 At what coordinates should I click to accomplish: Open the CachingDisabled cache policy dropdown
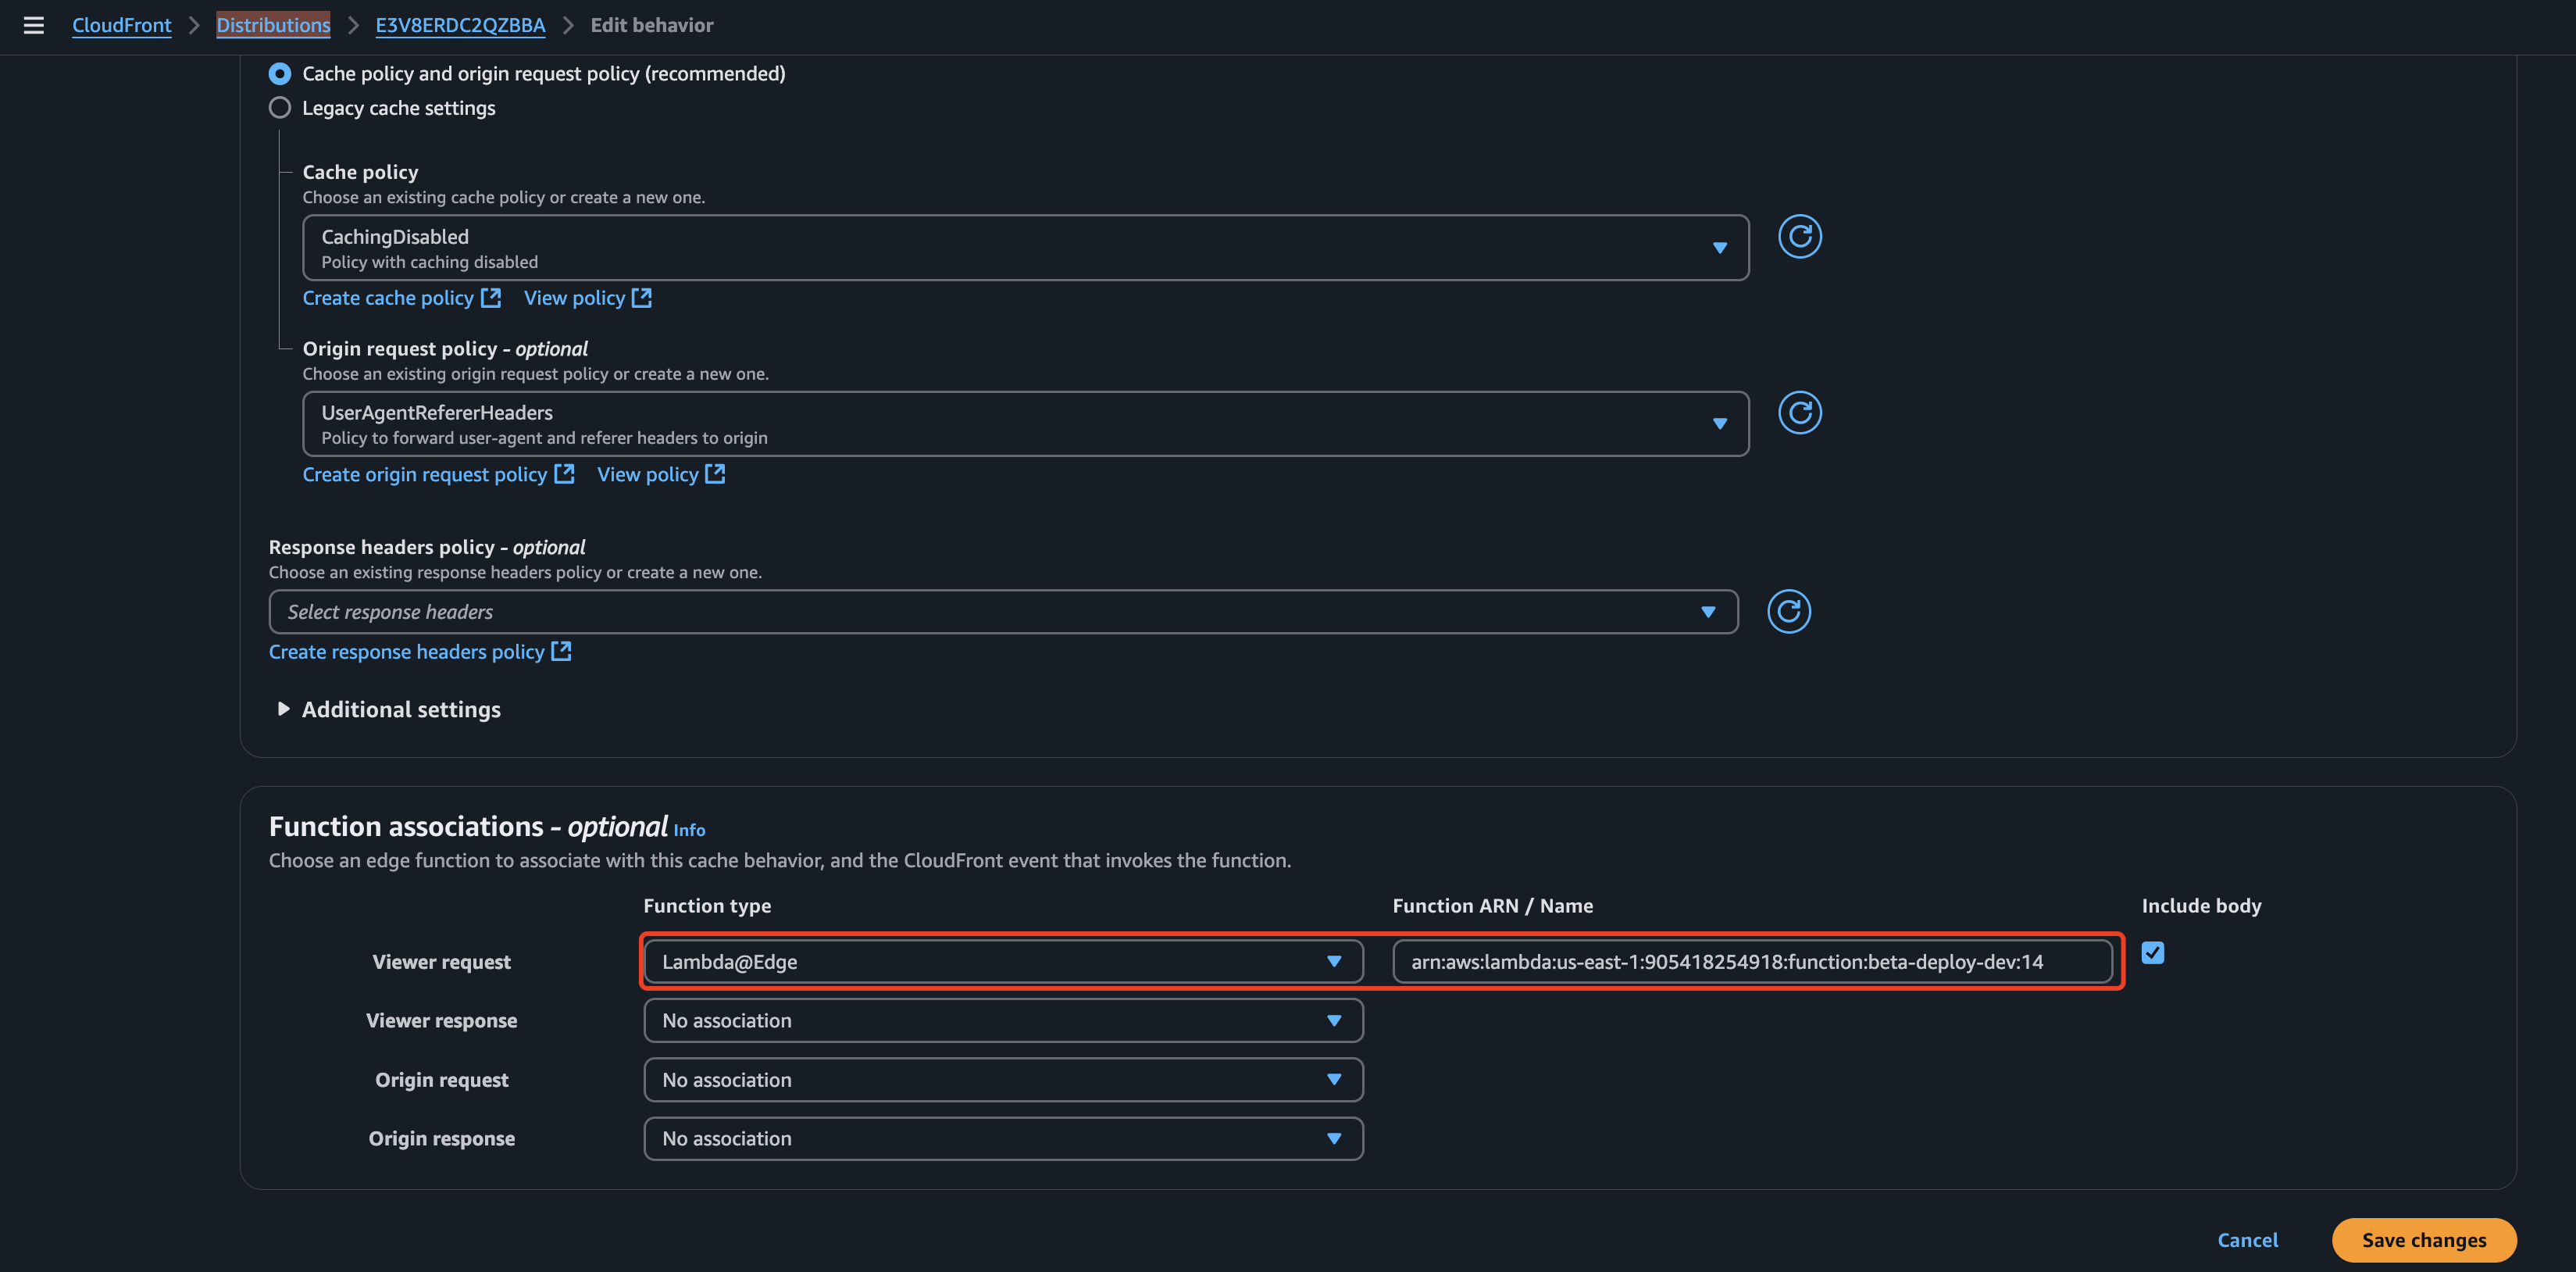(1025, 248)
